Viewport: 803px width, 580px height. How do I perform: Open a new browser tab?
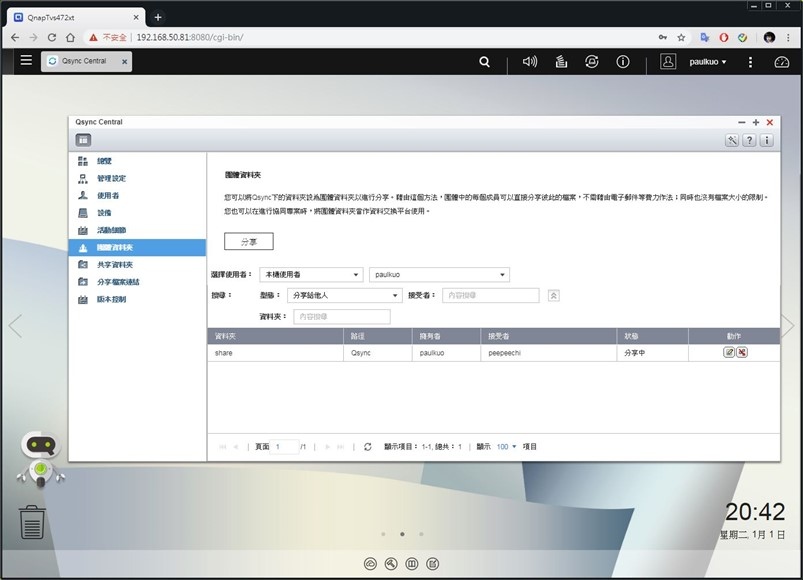[158, 17]
